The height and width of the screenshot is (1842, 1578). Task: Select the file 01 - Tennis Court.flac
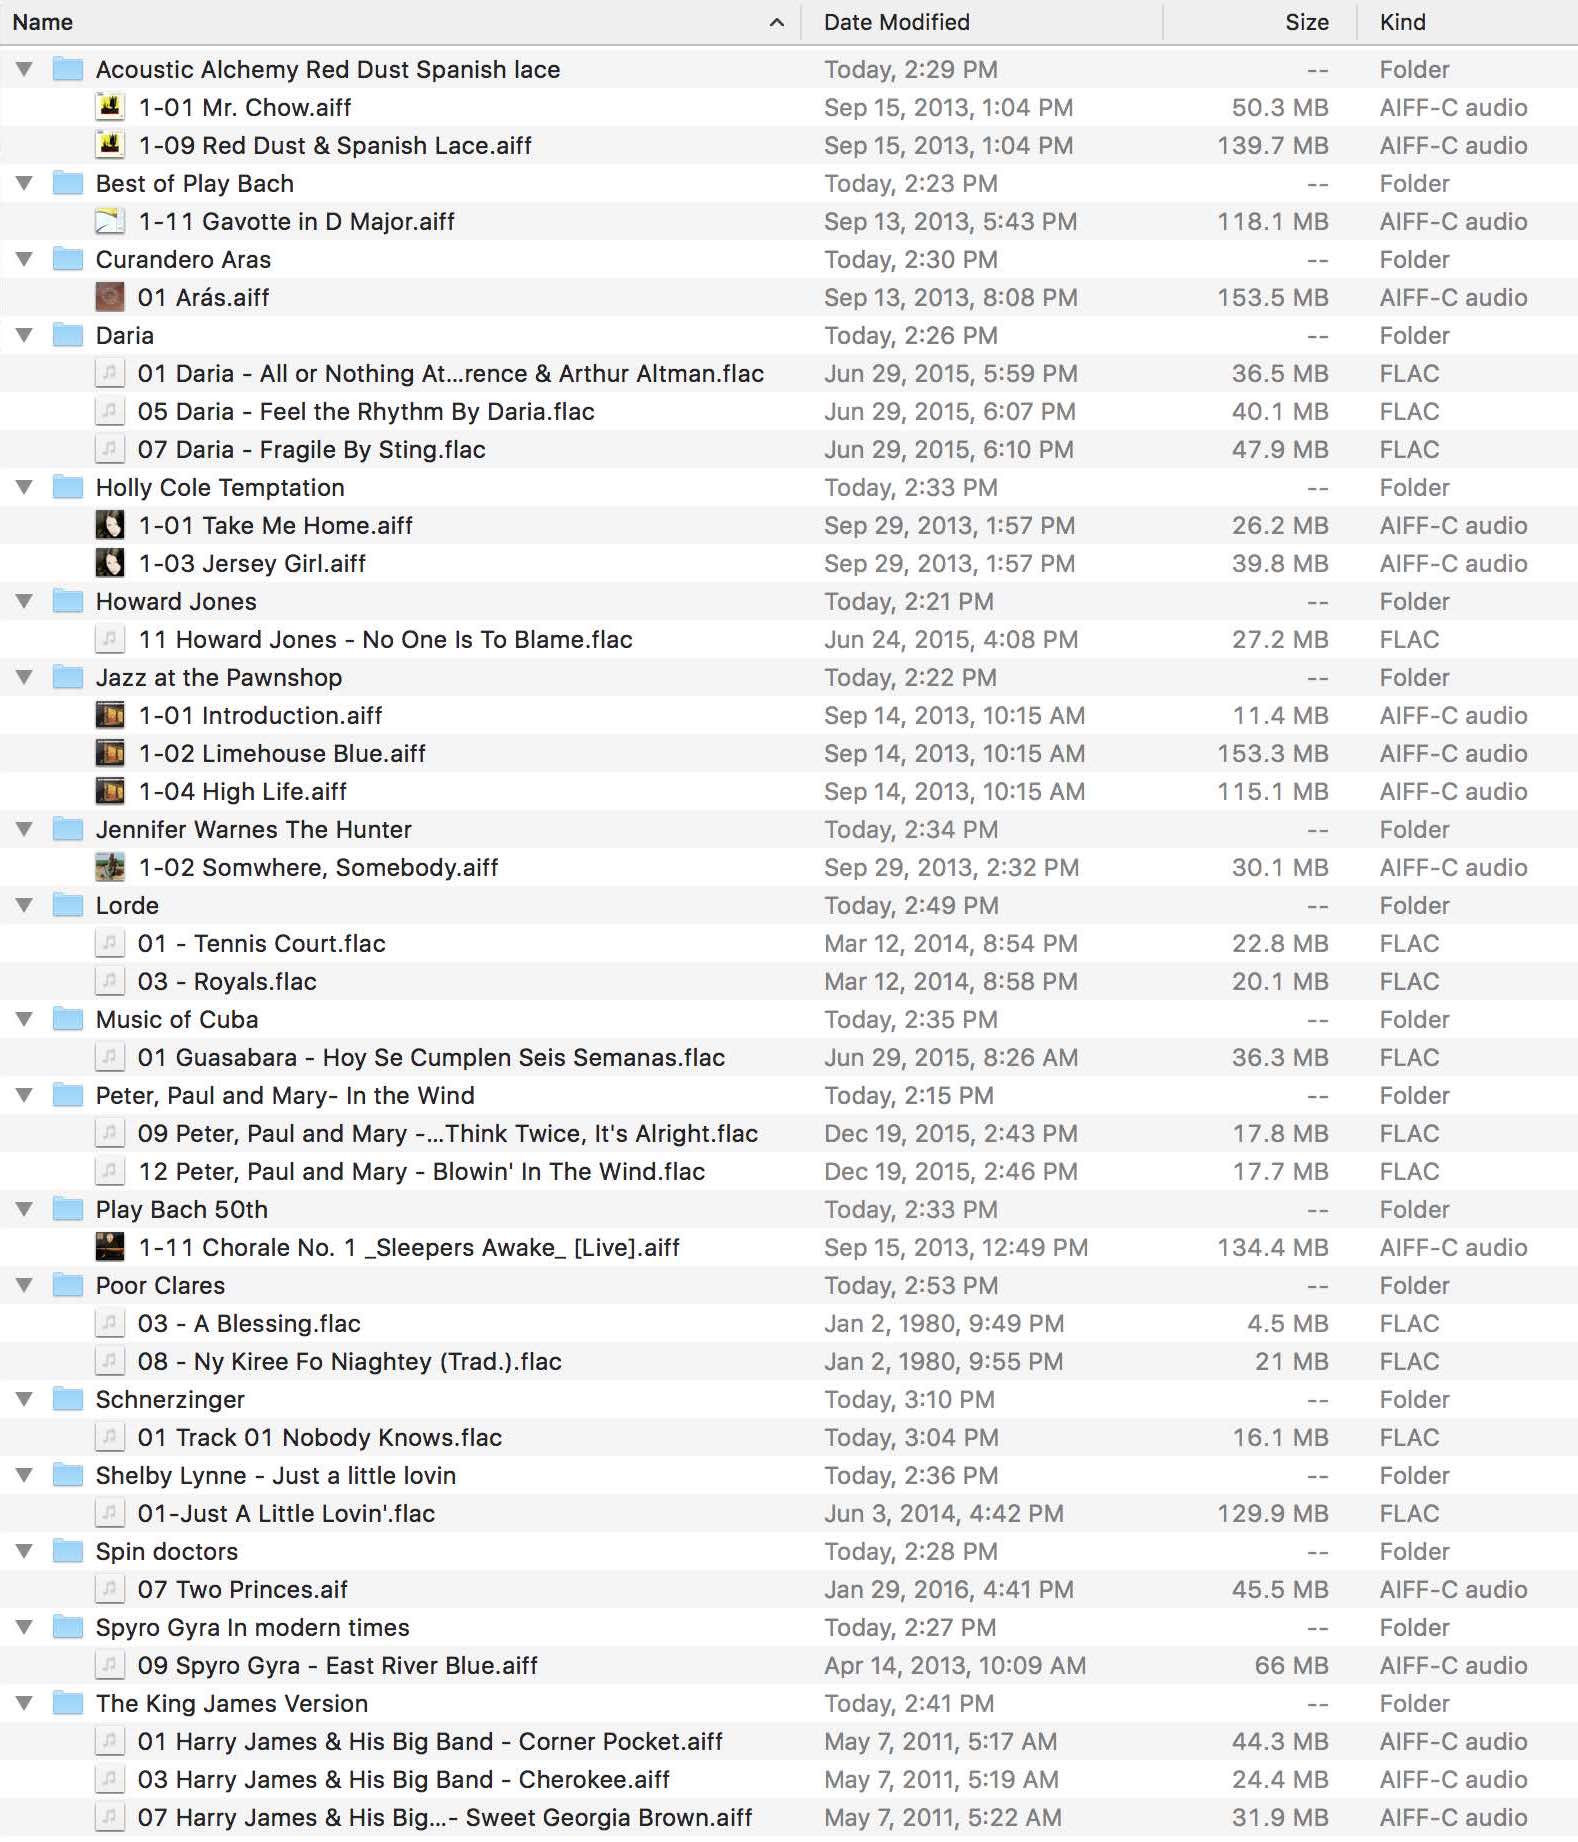click(789, 943)
